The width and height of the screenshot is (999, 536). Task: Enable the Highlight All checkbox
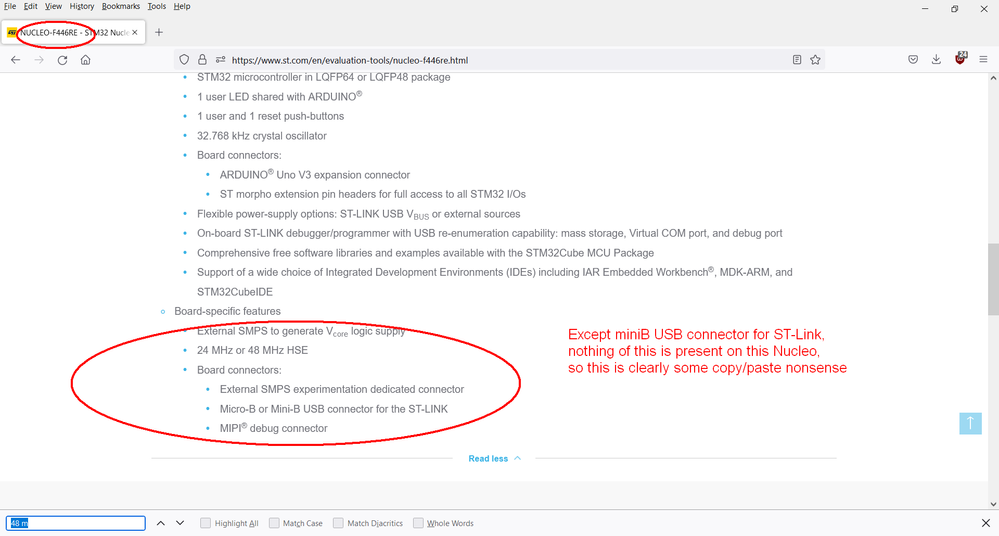[x=206, y=523]
